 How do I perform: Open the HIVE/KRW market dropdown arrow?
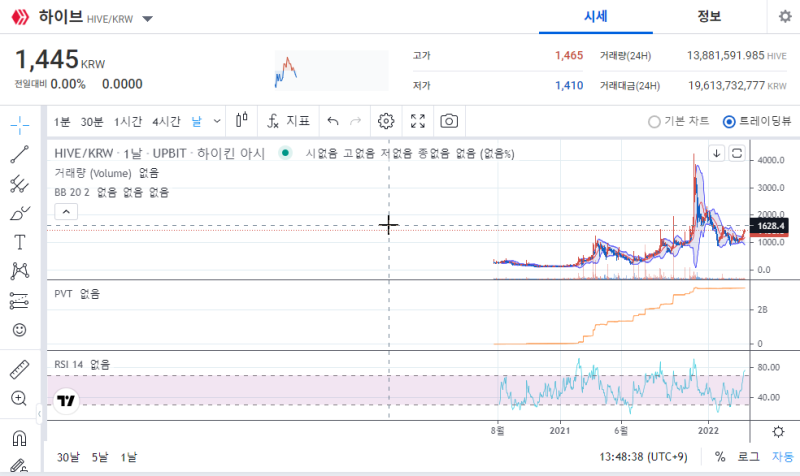pyautogui.click(x=147, y=19)
